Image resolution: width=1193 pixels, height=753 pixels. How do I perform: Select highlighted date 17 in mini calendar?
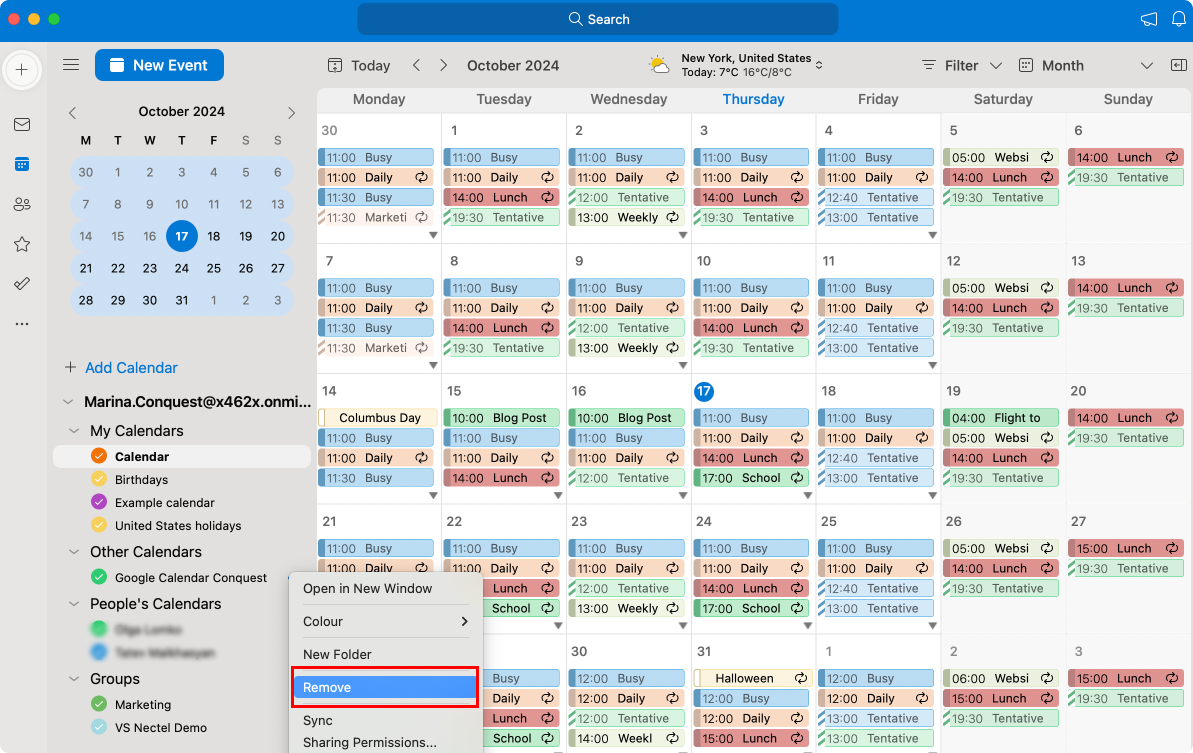181,236
